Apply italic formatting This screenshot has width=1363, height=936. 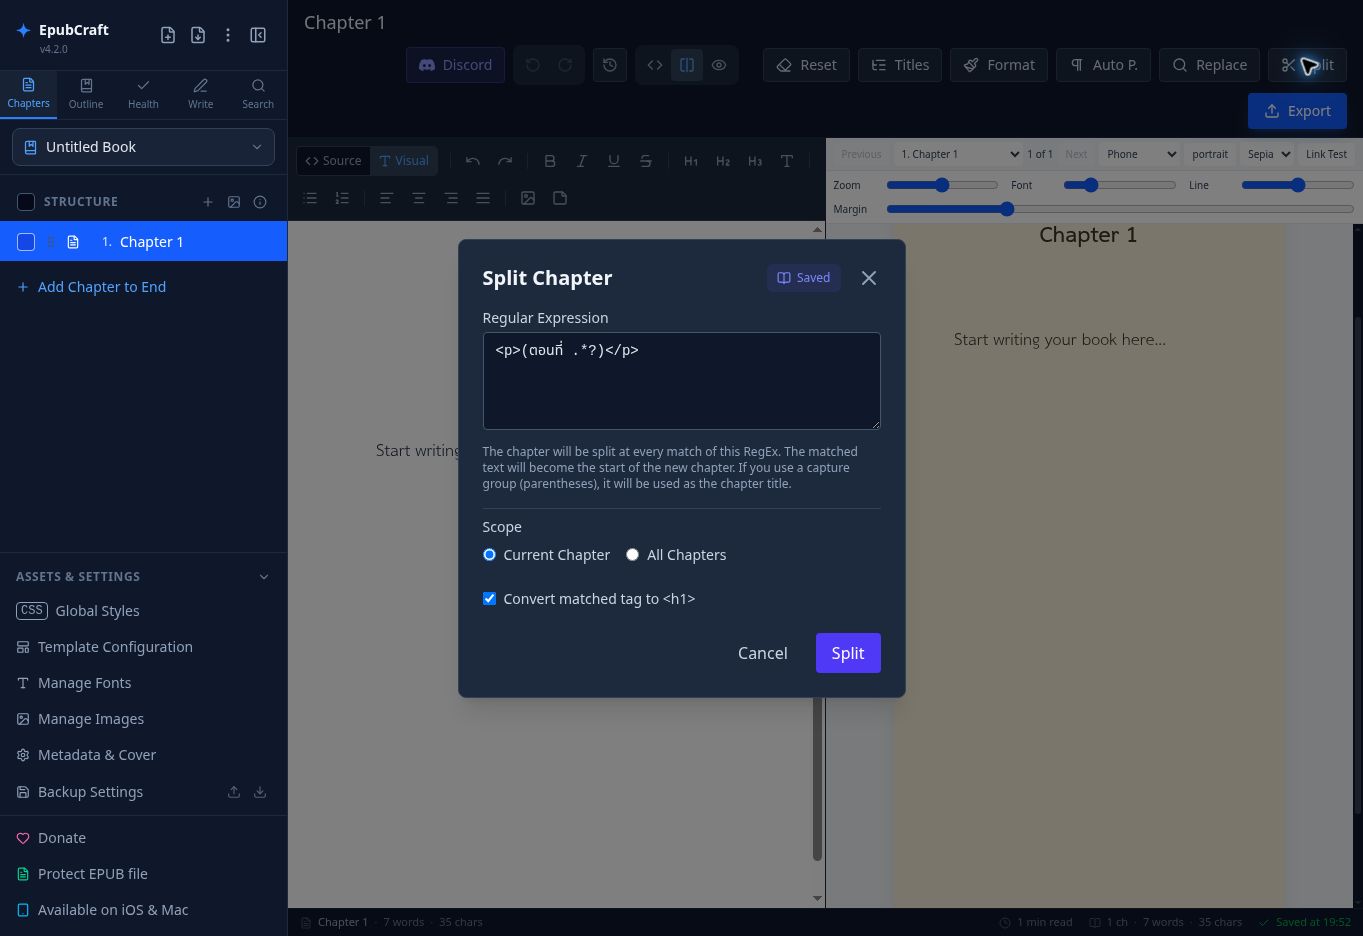click(581, 161)
